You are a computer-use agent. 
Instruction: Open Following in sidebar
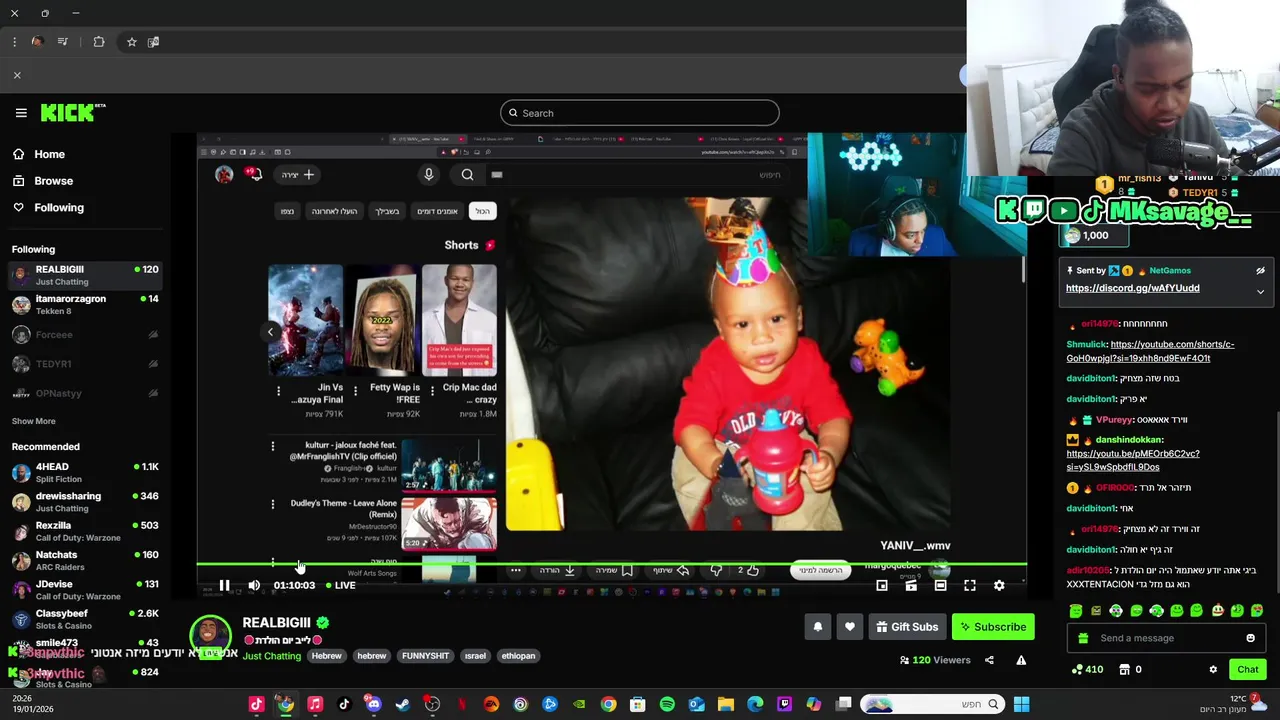click(48, 207)
